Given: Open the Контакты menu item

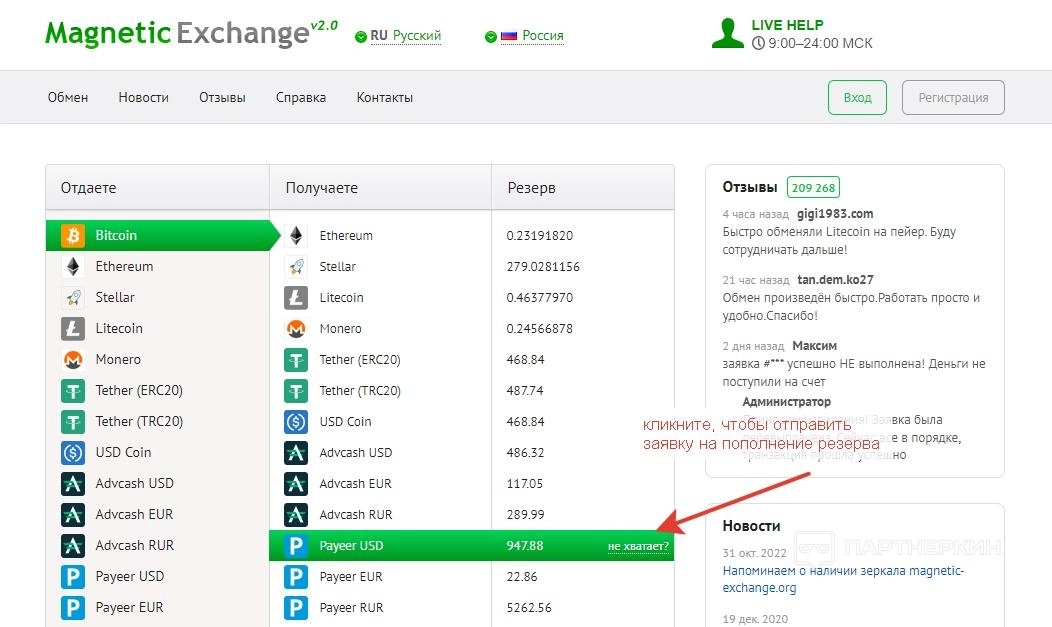Looking at the screenshot, I should 384,97.
